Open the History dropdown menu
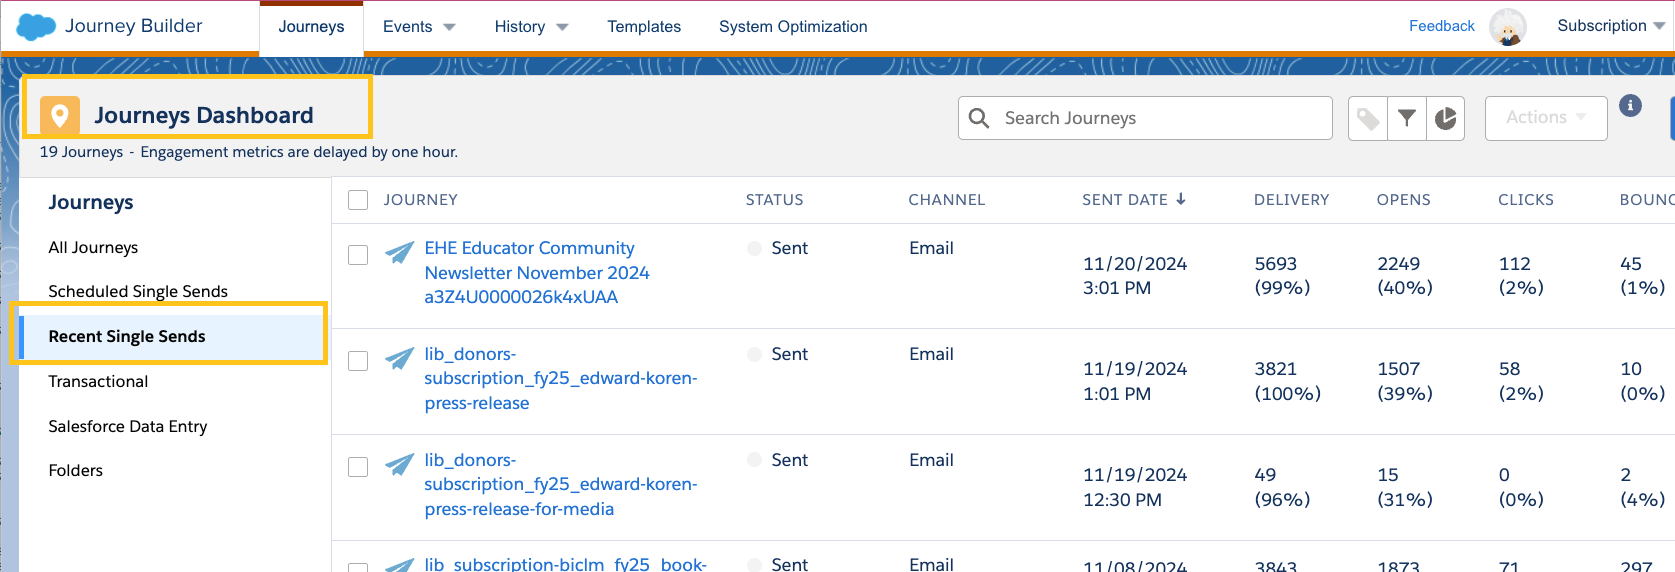The image size is (1675, 572). click(531, 27)
